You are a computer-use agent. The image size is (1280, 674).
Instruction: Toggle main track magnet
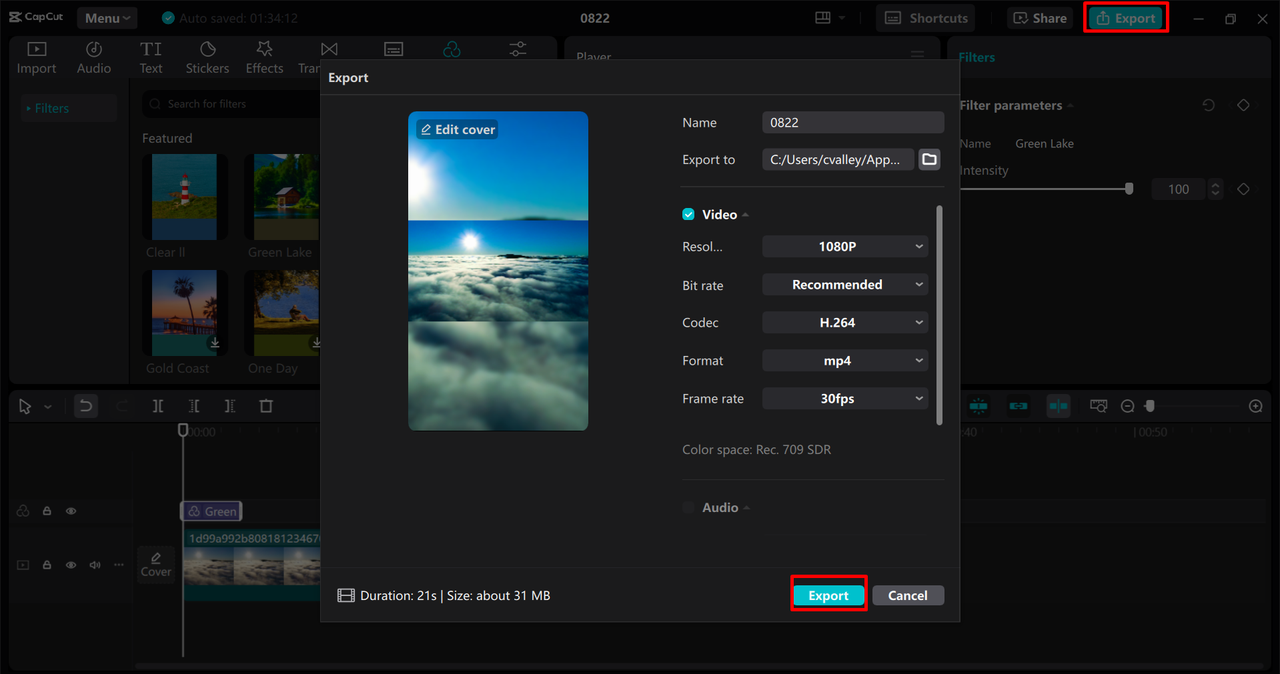979,406
